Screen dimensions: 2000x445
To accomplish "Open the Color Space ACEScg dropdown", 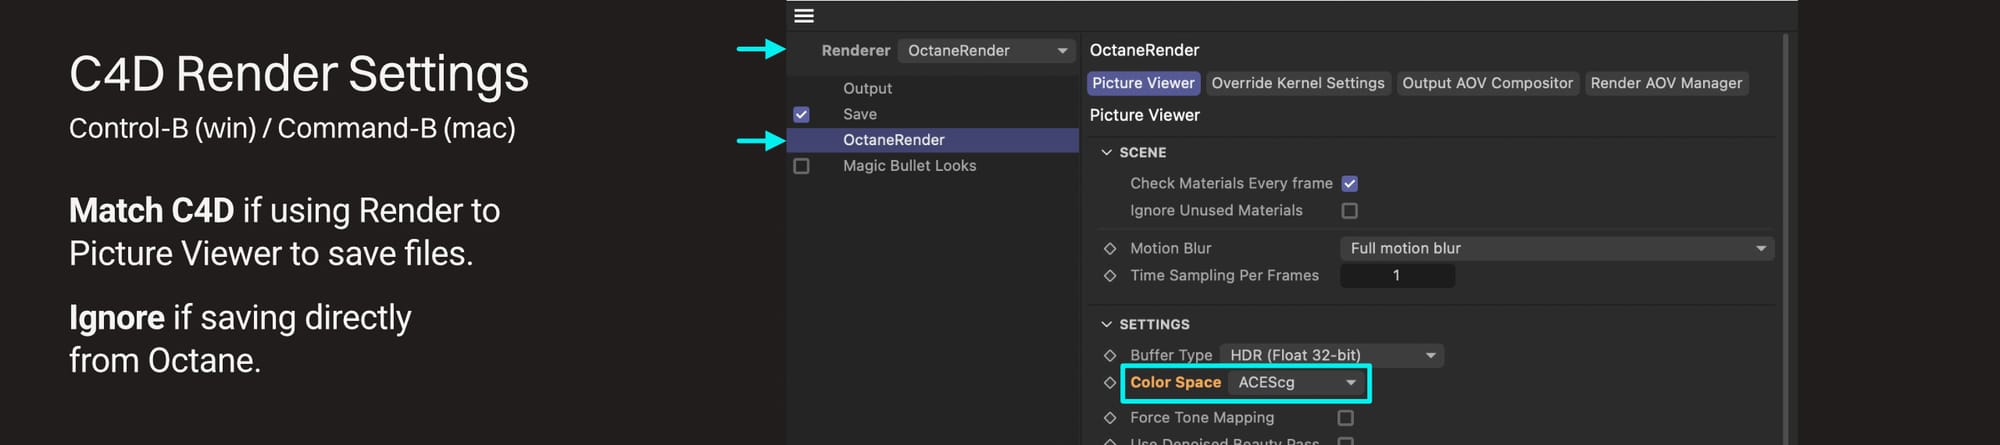I will (1297, 382).
